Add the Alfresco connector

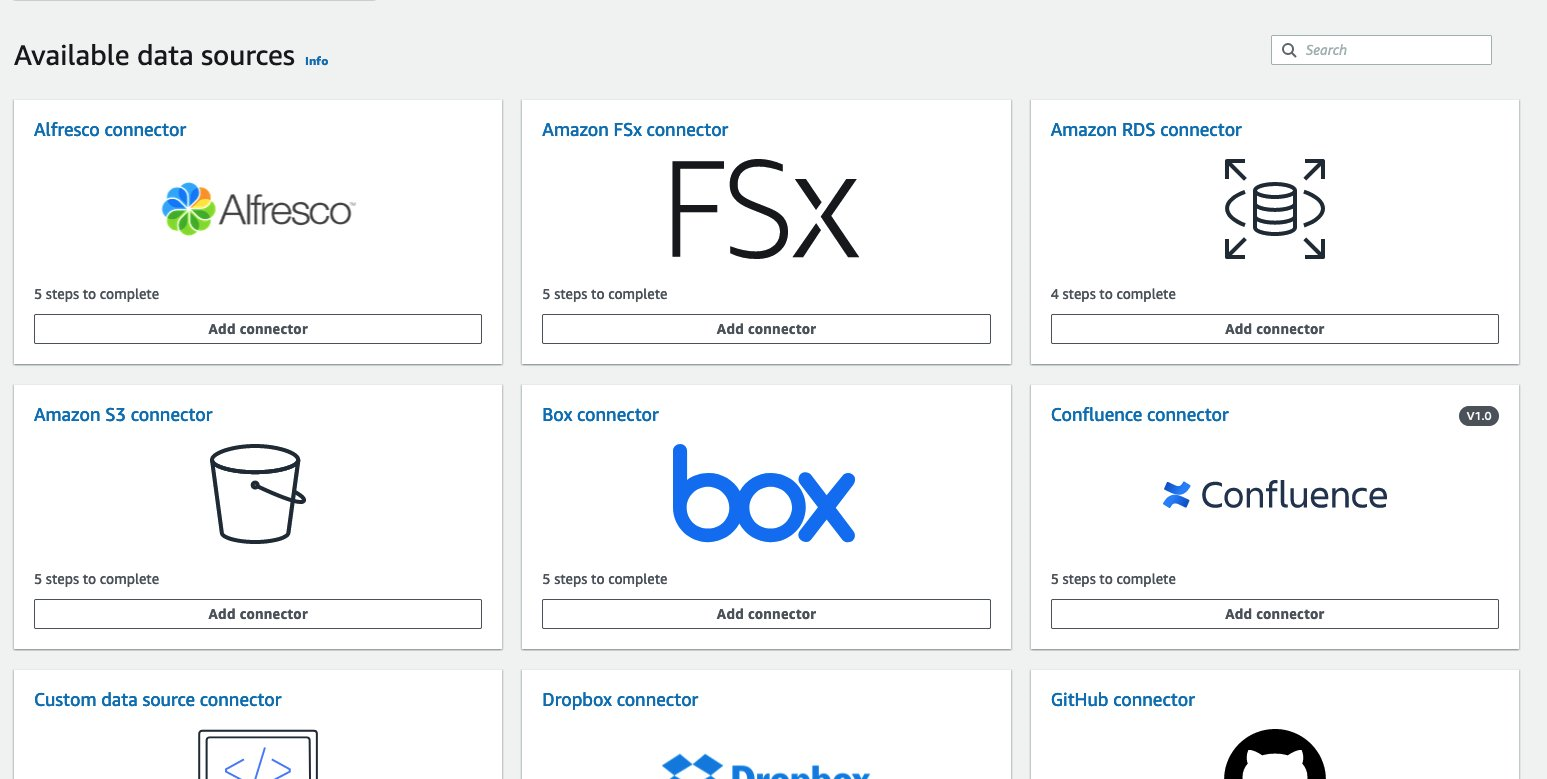coord(258,329)
